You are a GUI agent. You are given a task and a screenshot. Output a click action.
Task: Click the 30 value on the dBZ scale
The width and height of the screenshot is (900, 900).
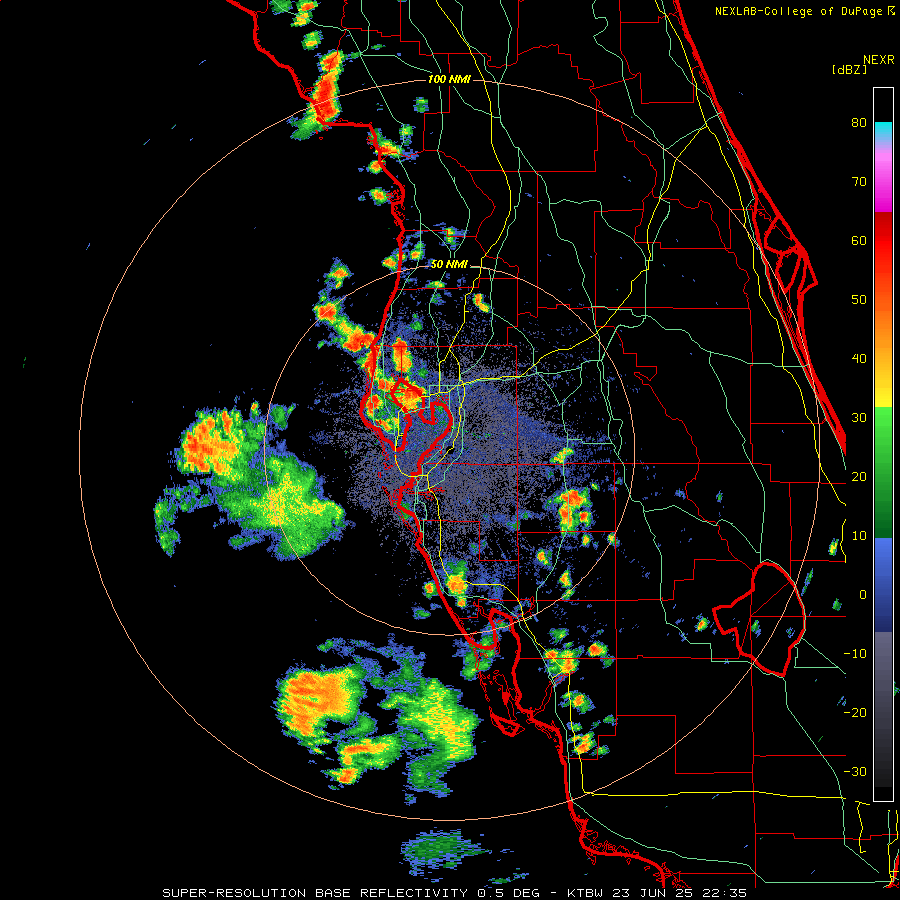click(859, 418)
